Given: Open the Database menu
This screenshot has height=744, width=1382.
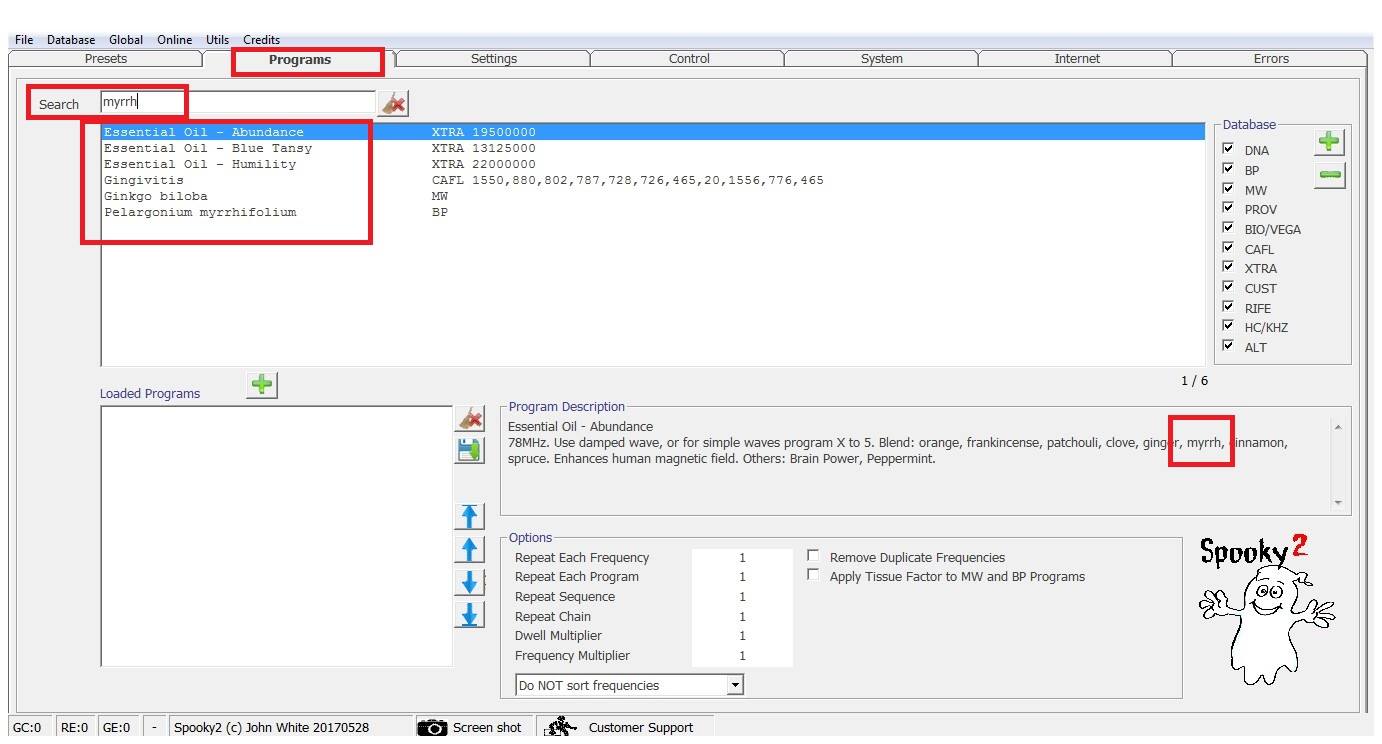Looking at the screenshot, I should click(x=71, y=40).
